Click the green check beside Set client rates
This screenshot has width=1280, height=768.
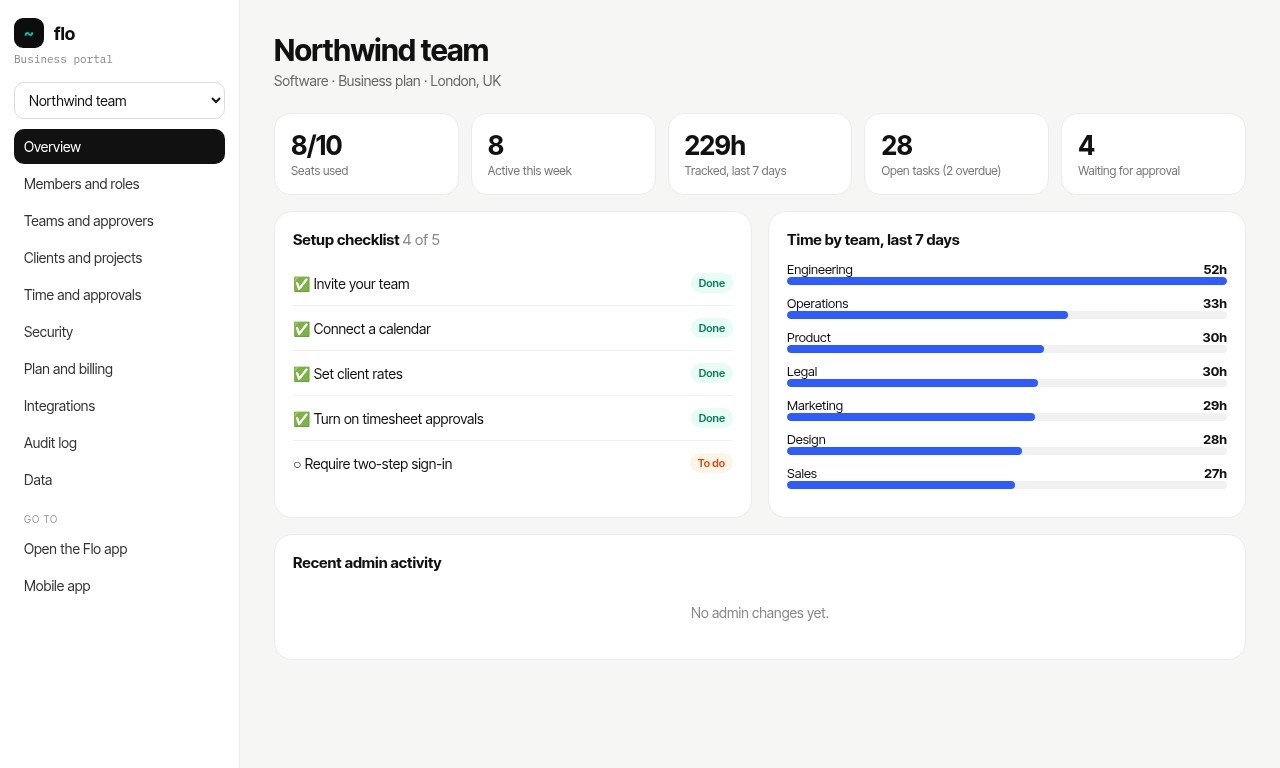[301, 374]
